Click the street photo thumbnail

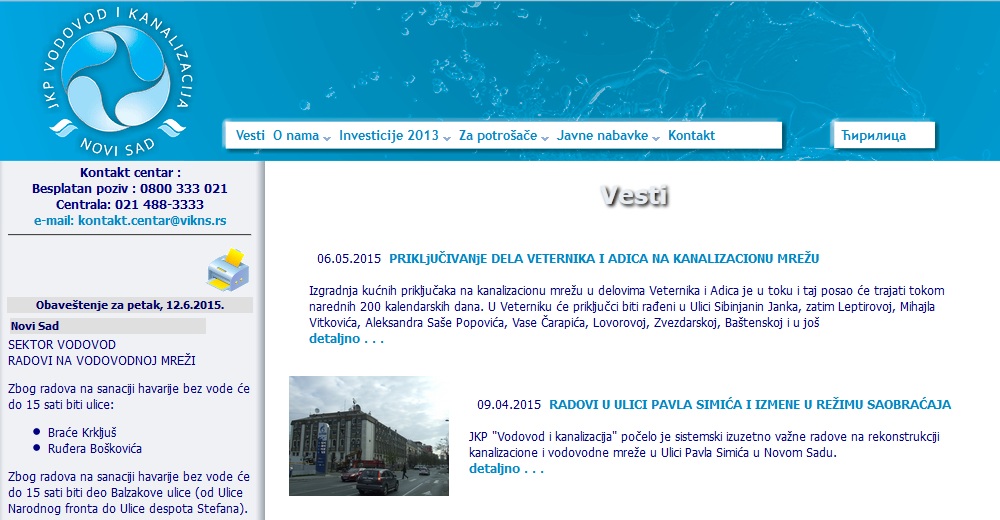368,436
